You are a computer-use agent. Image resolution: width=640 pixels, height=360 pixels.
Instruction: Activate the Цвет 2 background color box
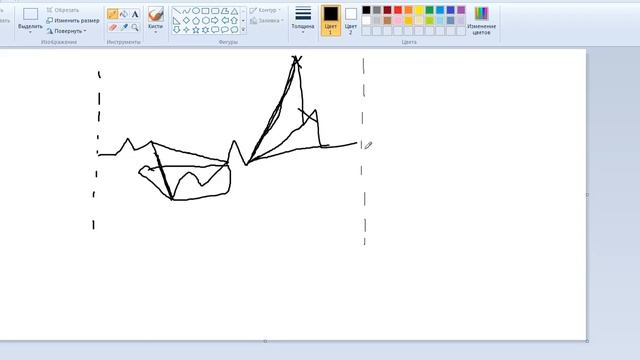click(351, 20)
